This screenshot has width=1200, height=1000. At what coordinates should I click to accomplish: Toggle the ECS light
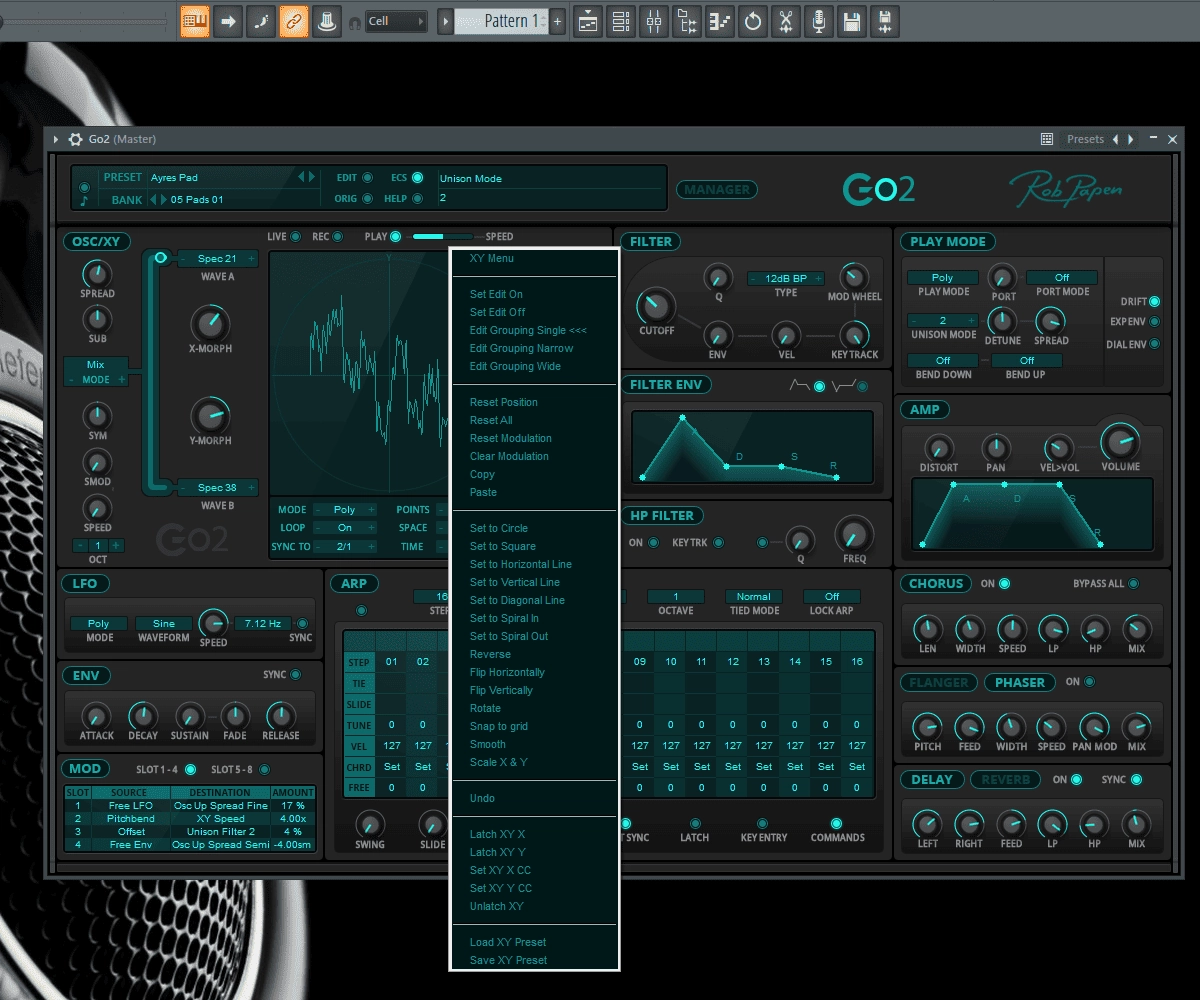tap(417, 178)
